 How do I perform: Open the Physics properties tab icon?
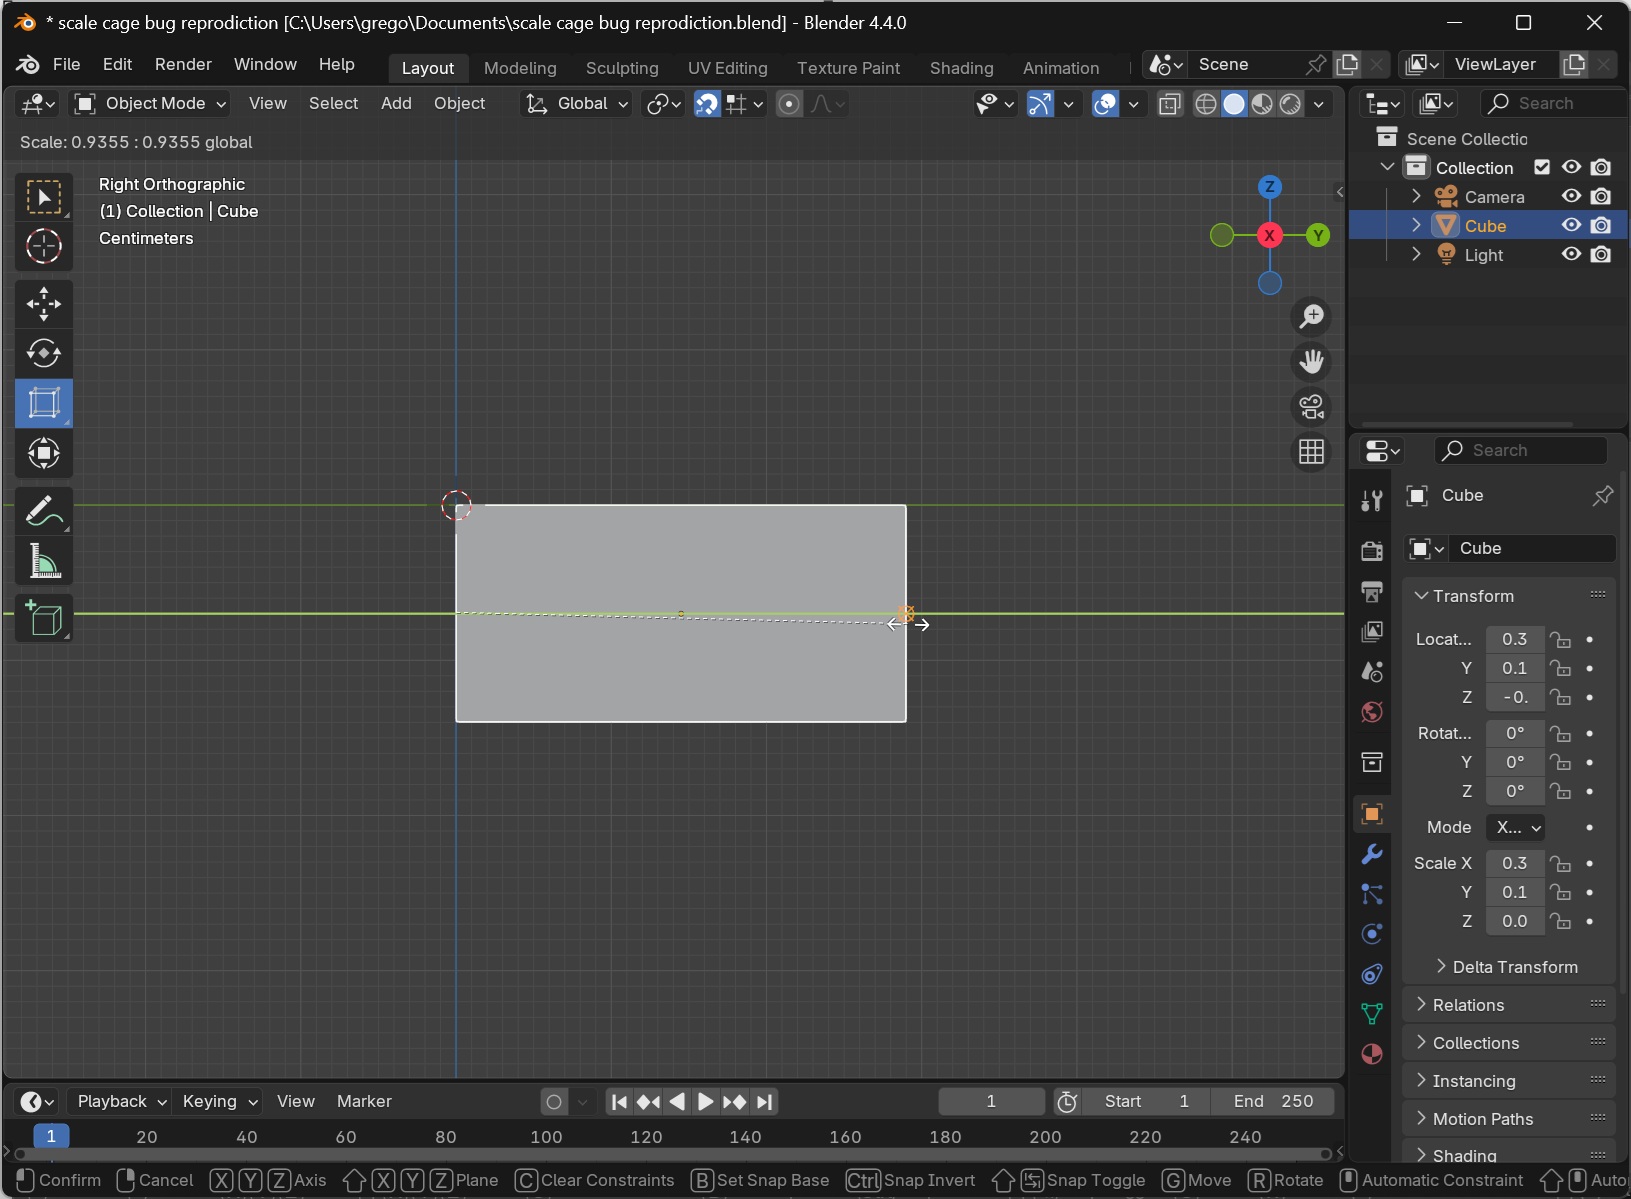1372,934
